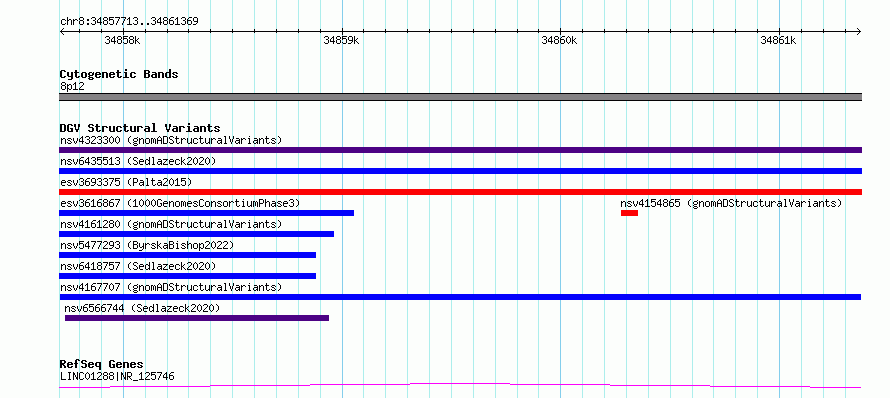Image resolution: width=890 pixels, height=398 pixels.
Task: Select the nsv6418757 Sedlazeck2020 bar
Action: click(187, 276)
